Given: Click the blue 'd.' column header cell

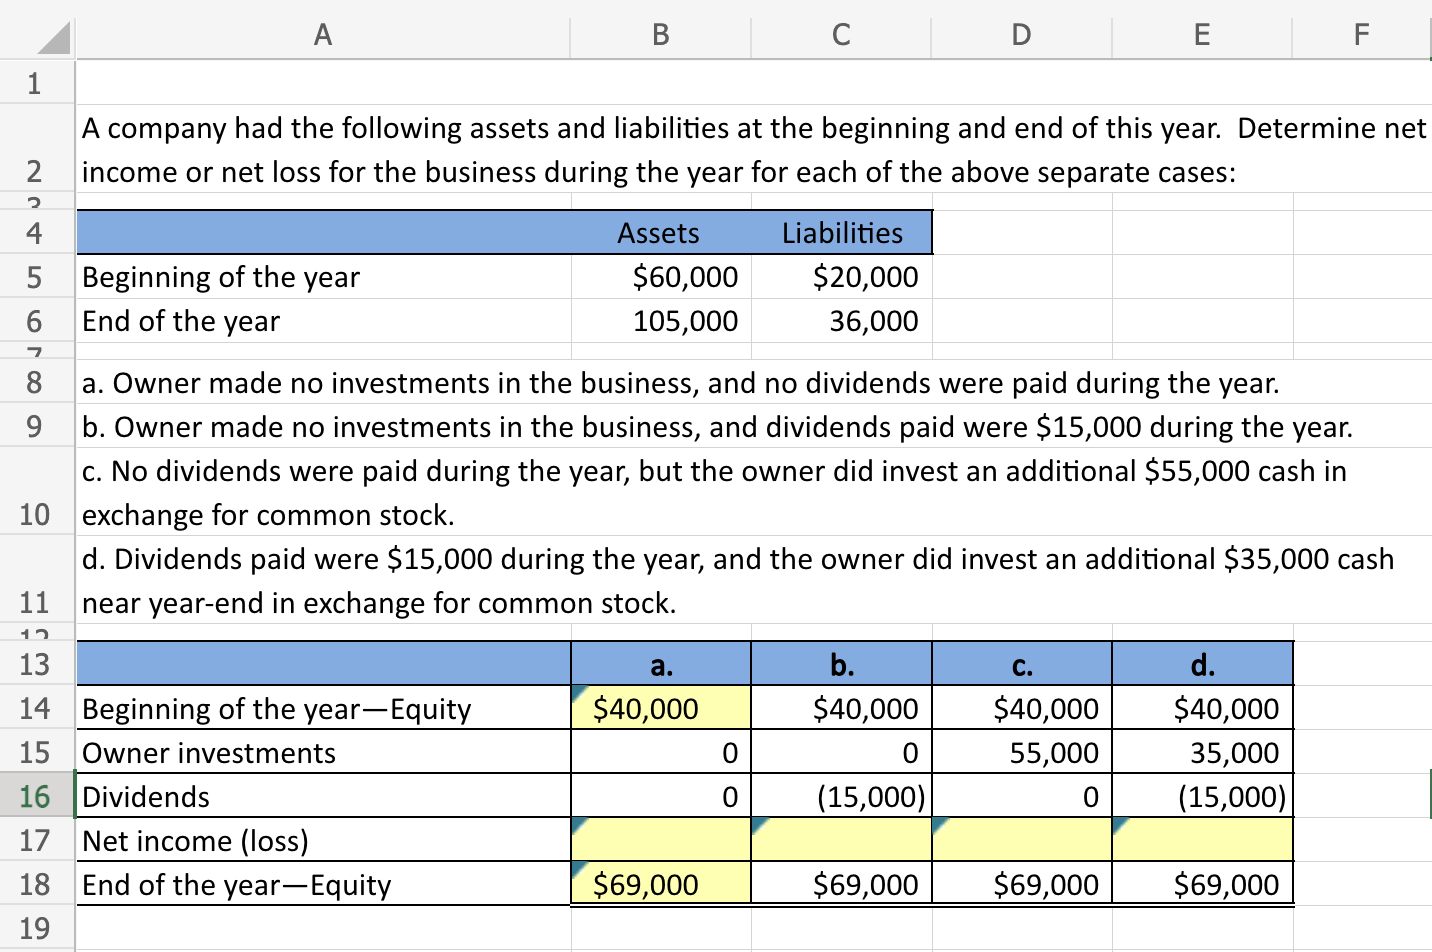Looking at the screenshot, I should (x=1202, y=662).
